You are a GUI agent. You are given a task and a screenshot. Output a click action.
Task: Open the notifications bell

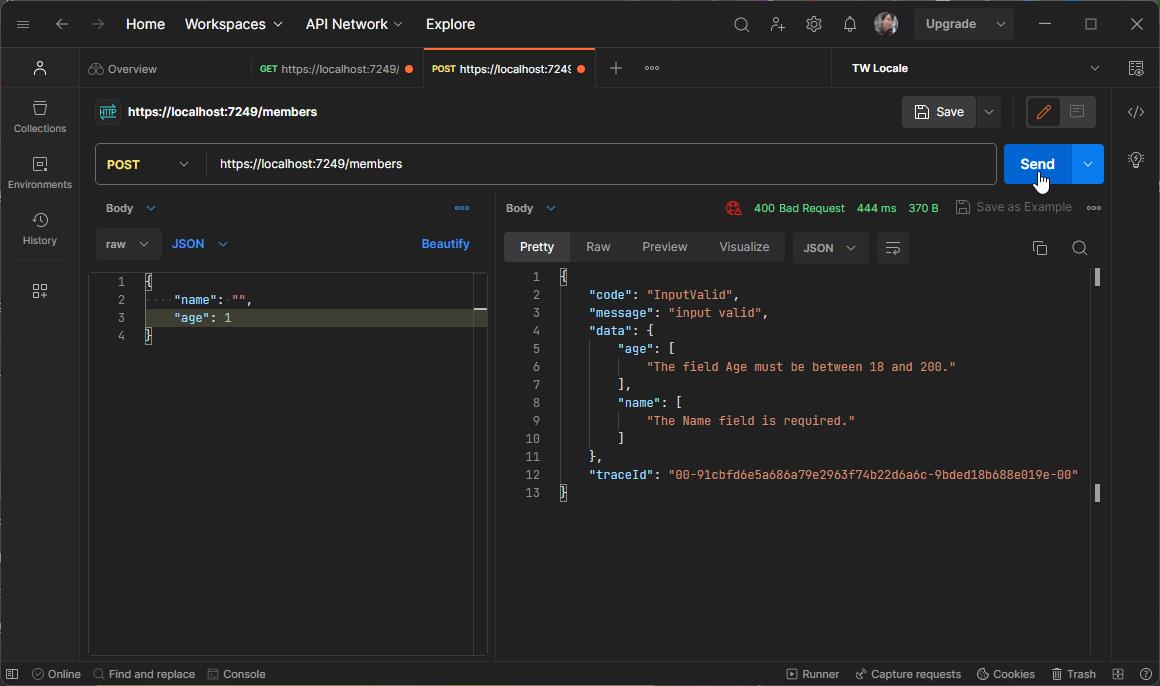[850, 24]
